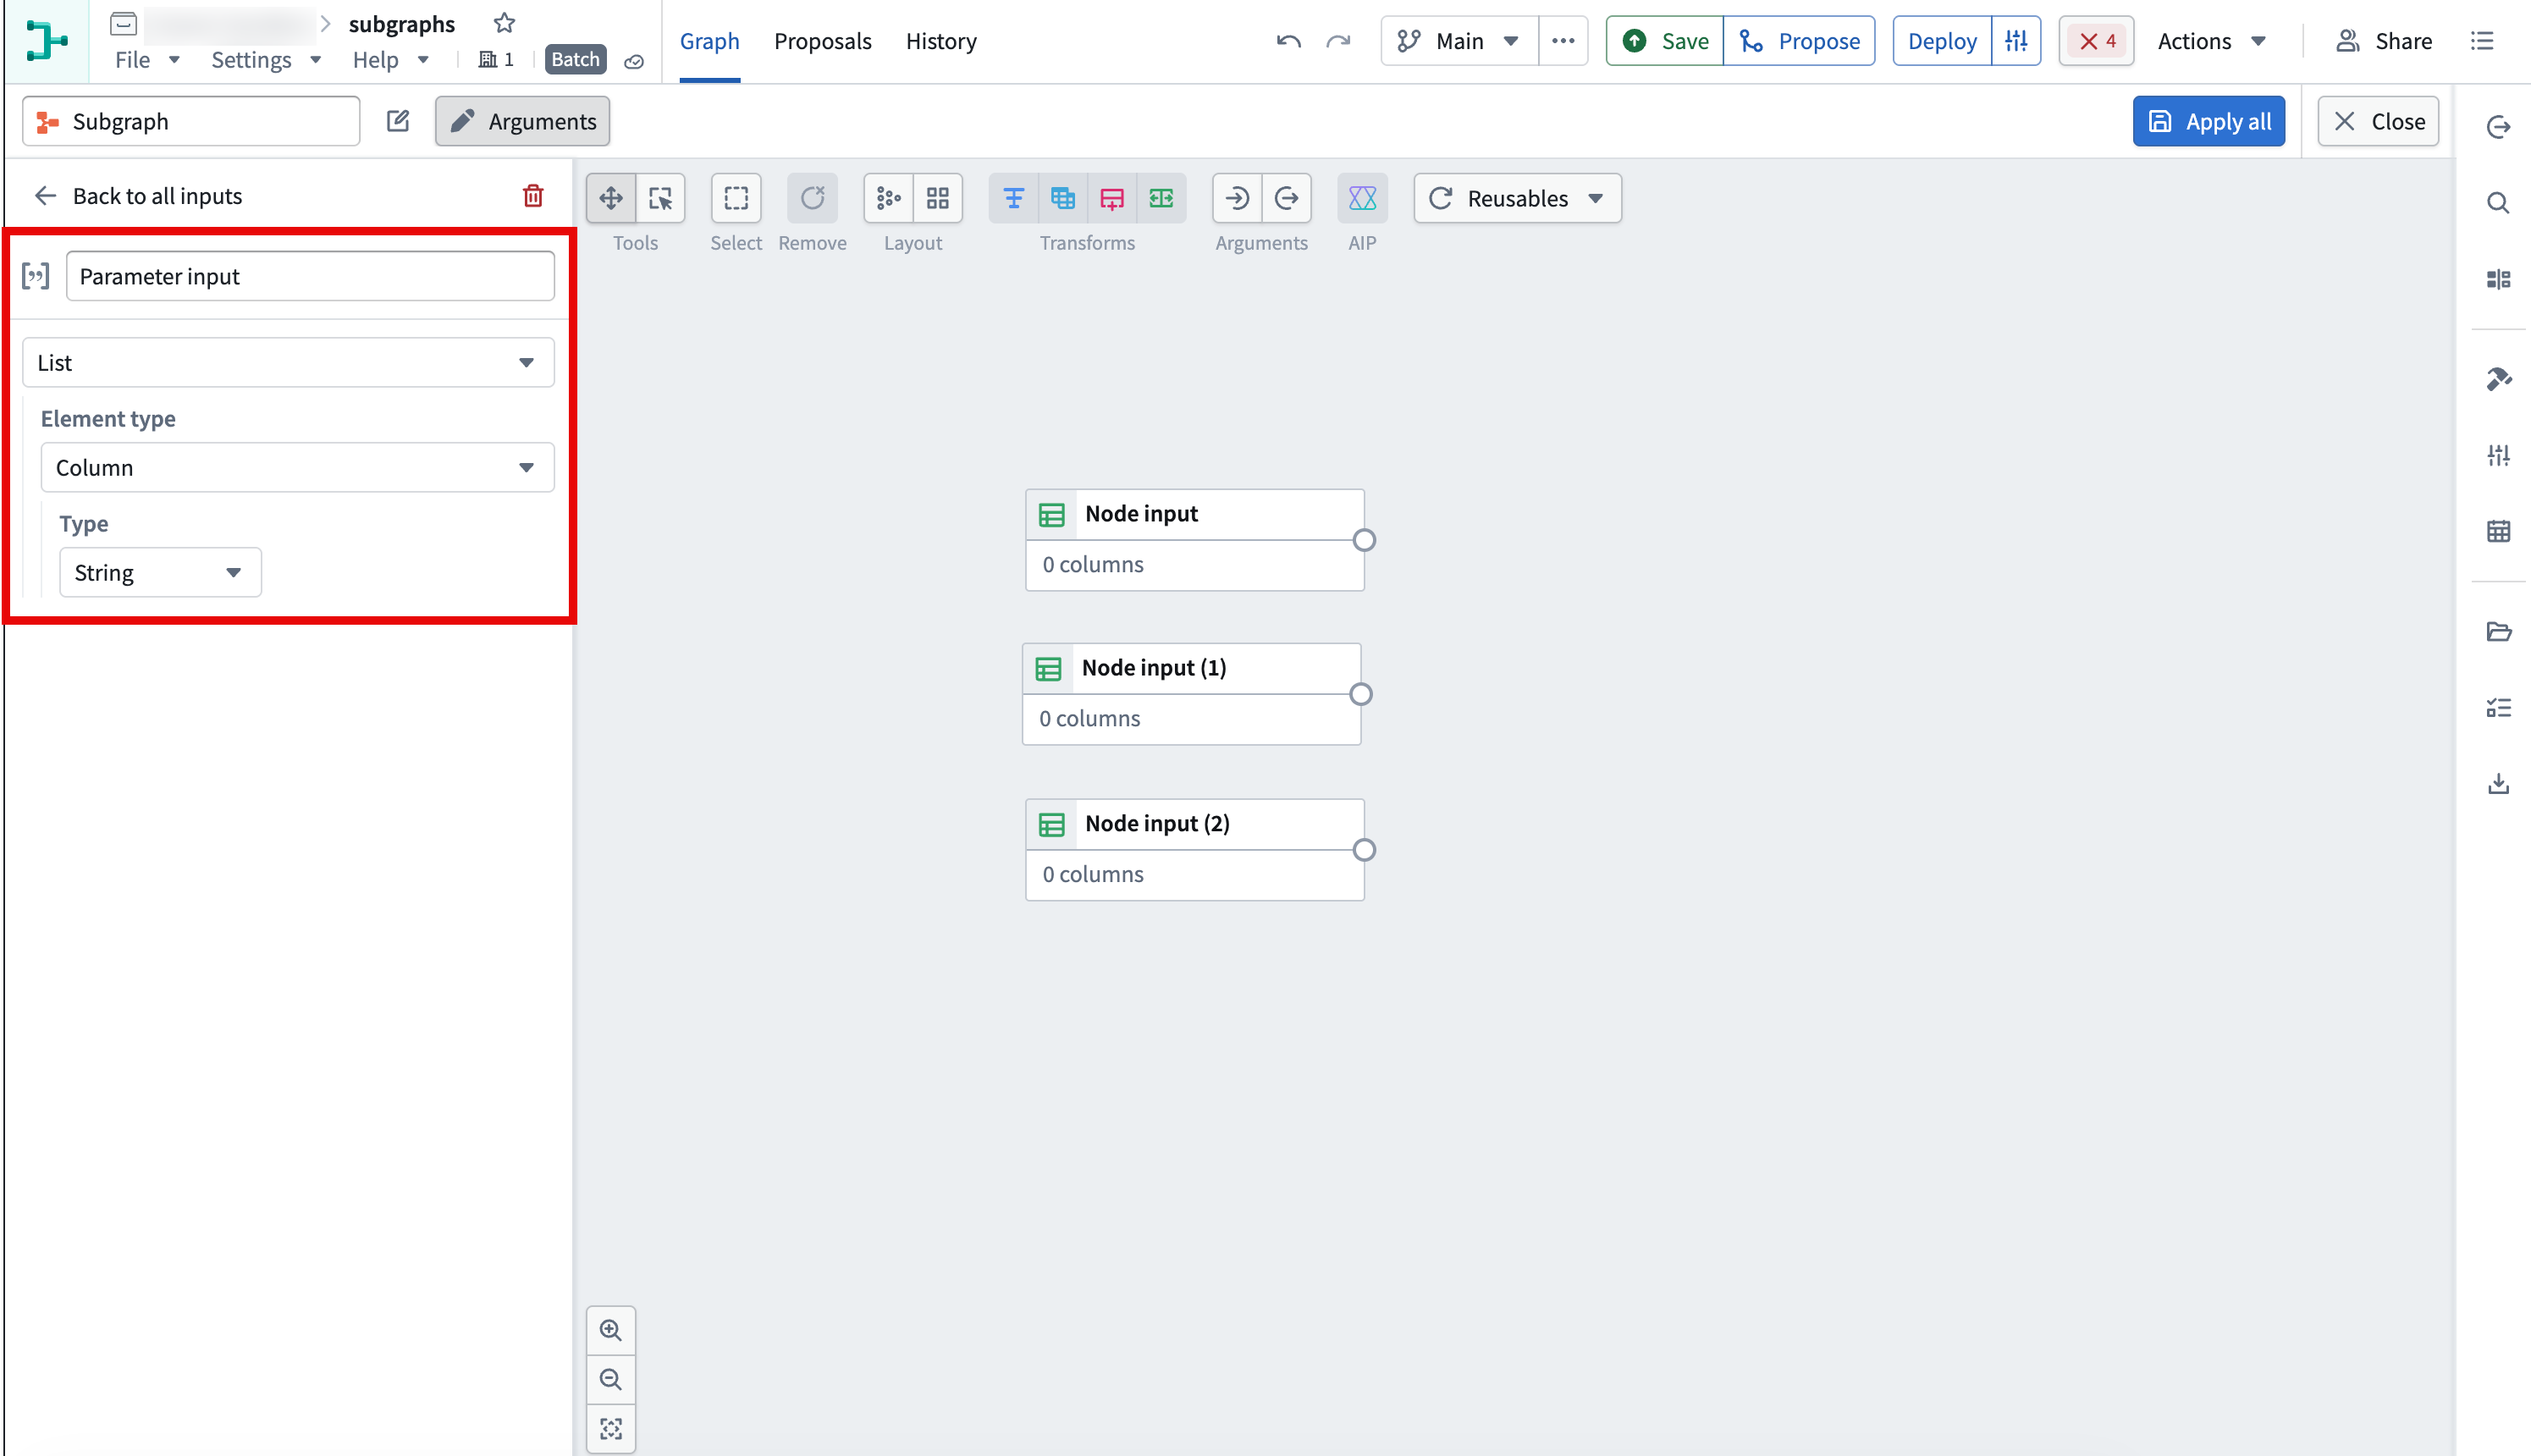
Task: Delete the parameter input with trash icon
Action: point(533,196)
